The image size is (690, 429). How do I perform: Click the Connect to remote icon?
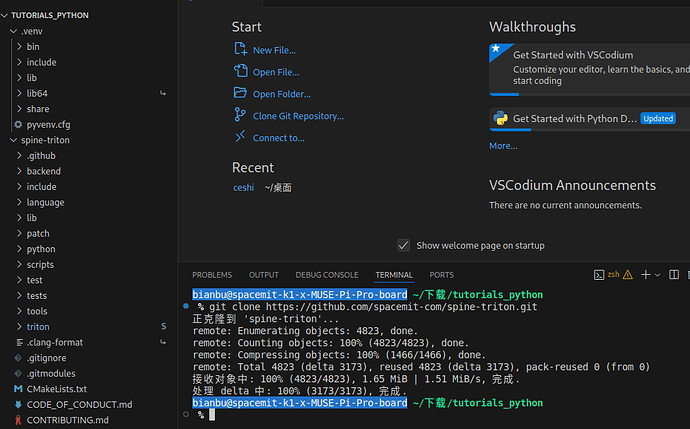coord(240,138)
